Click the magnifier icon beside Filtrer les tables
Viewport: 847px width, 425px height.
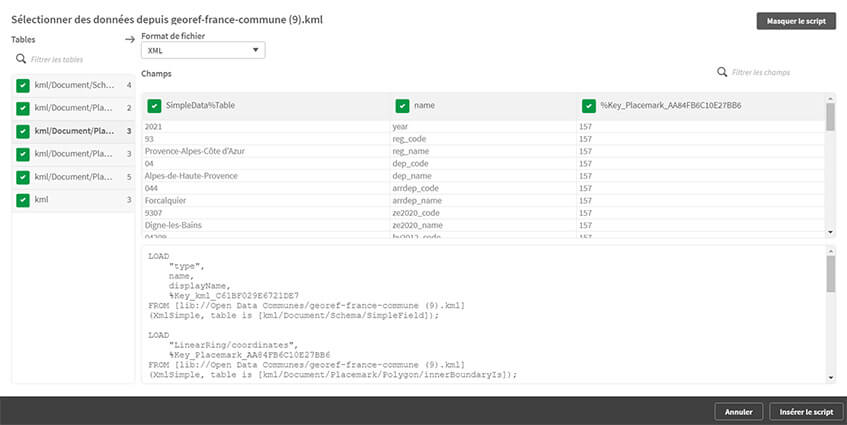(x=20, y=59)
